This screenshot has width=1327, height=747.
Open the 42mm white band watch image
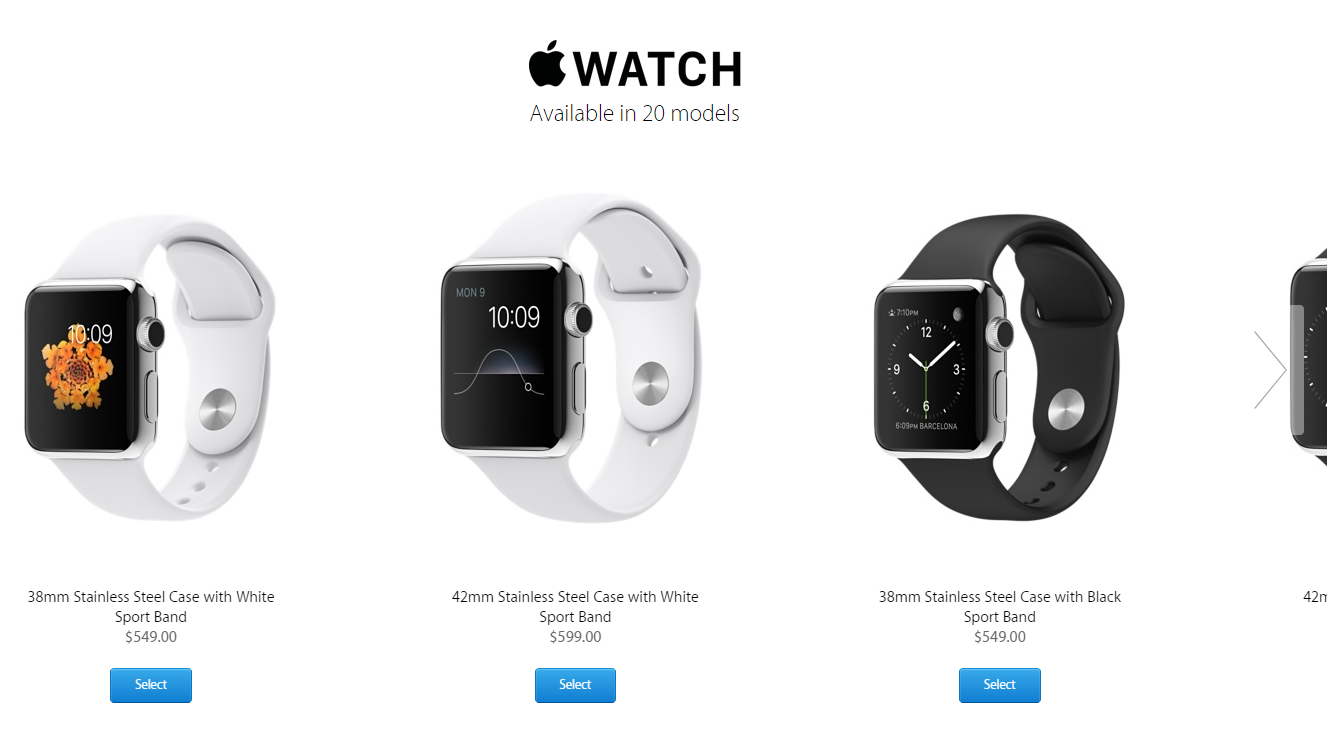click(x=572, y=357)
